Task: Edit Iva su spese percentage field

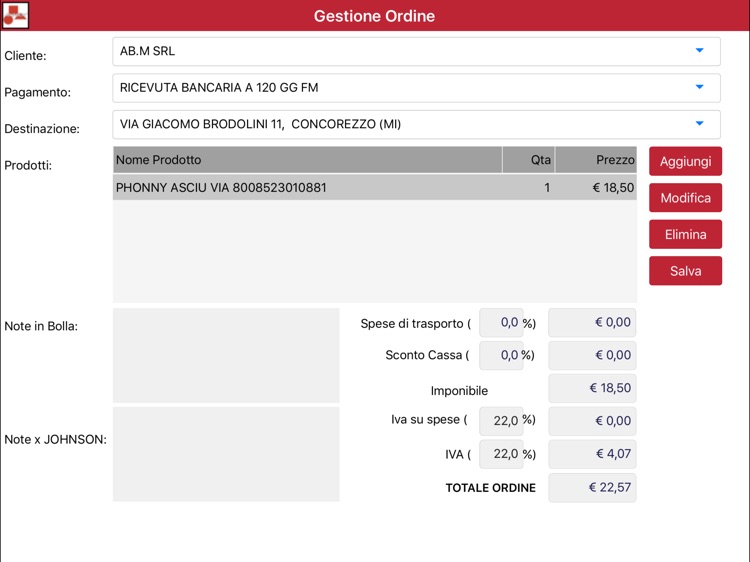Action: (x=501, y=420)
